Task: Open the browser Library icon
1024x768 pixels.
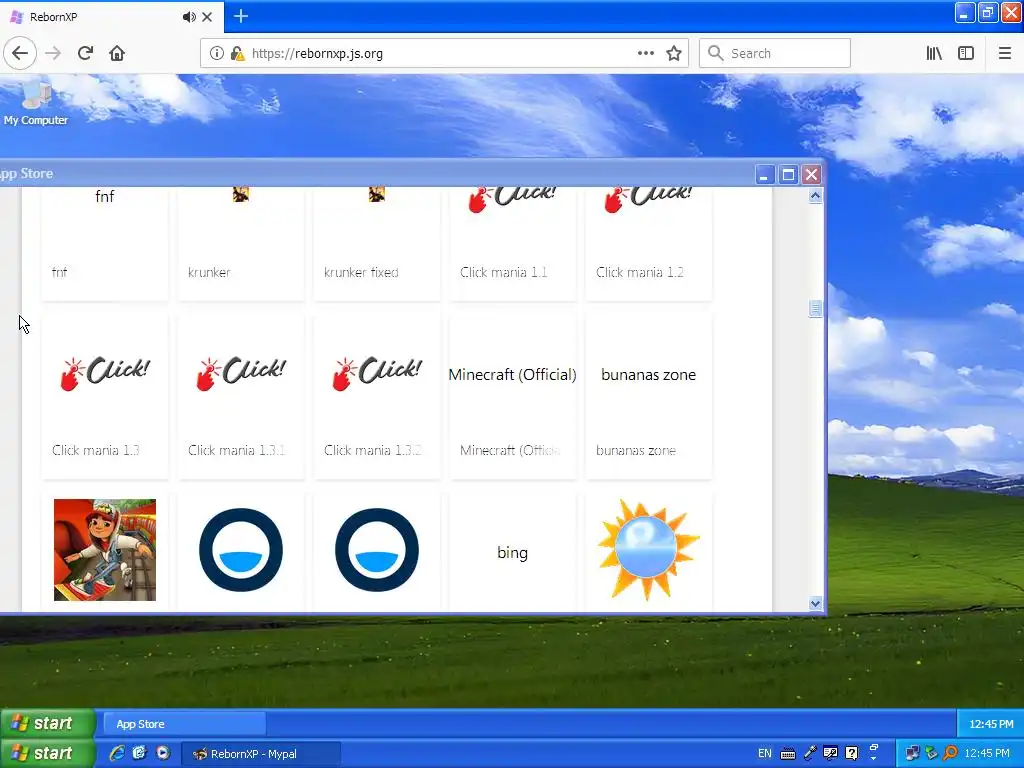Action: click(934, 53)
